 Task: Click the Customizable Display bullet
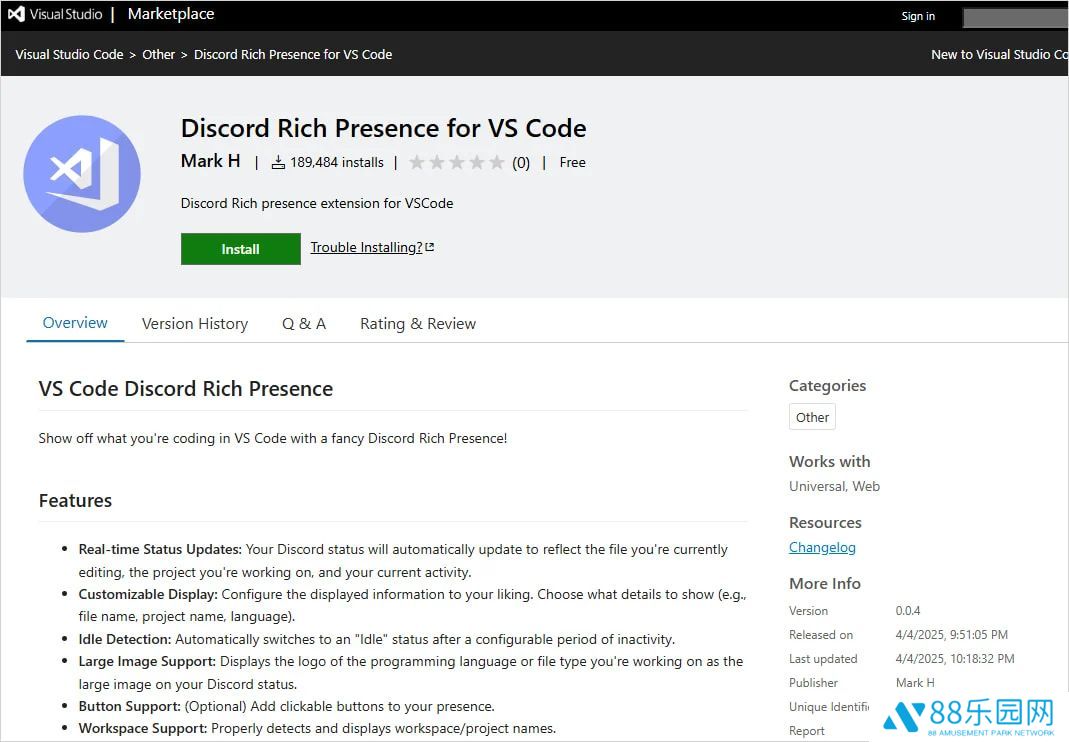[412, 605]
